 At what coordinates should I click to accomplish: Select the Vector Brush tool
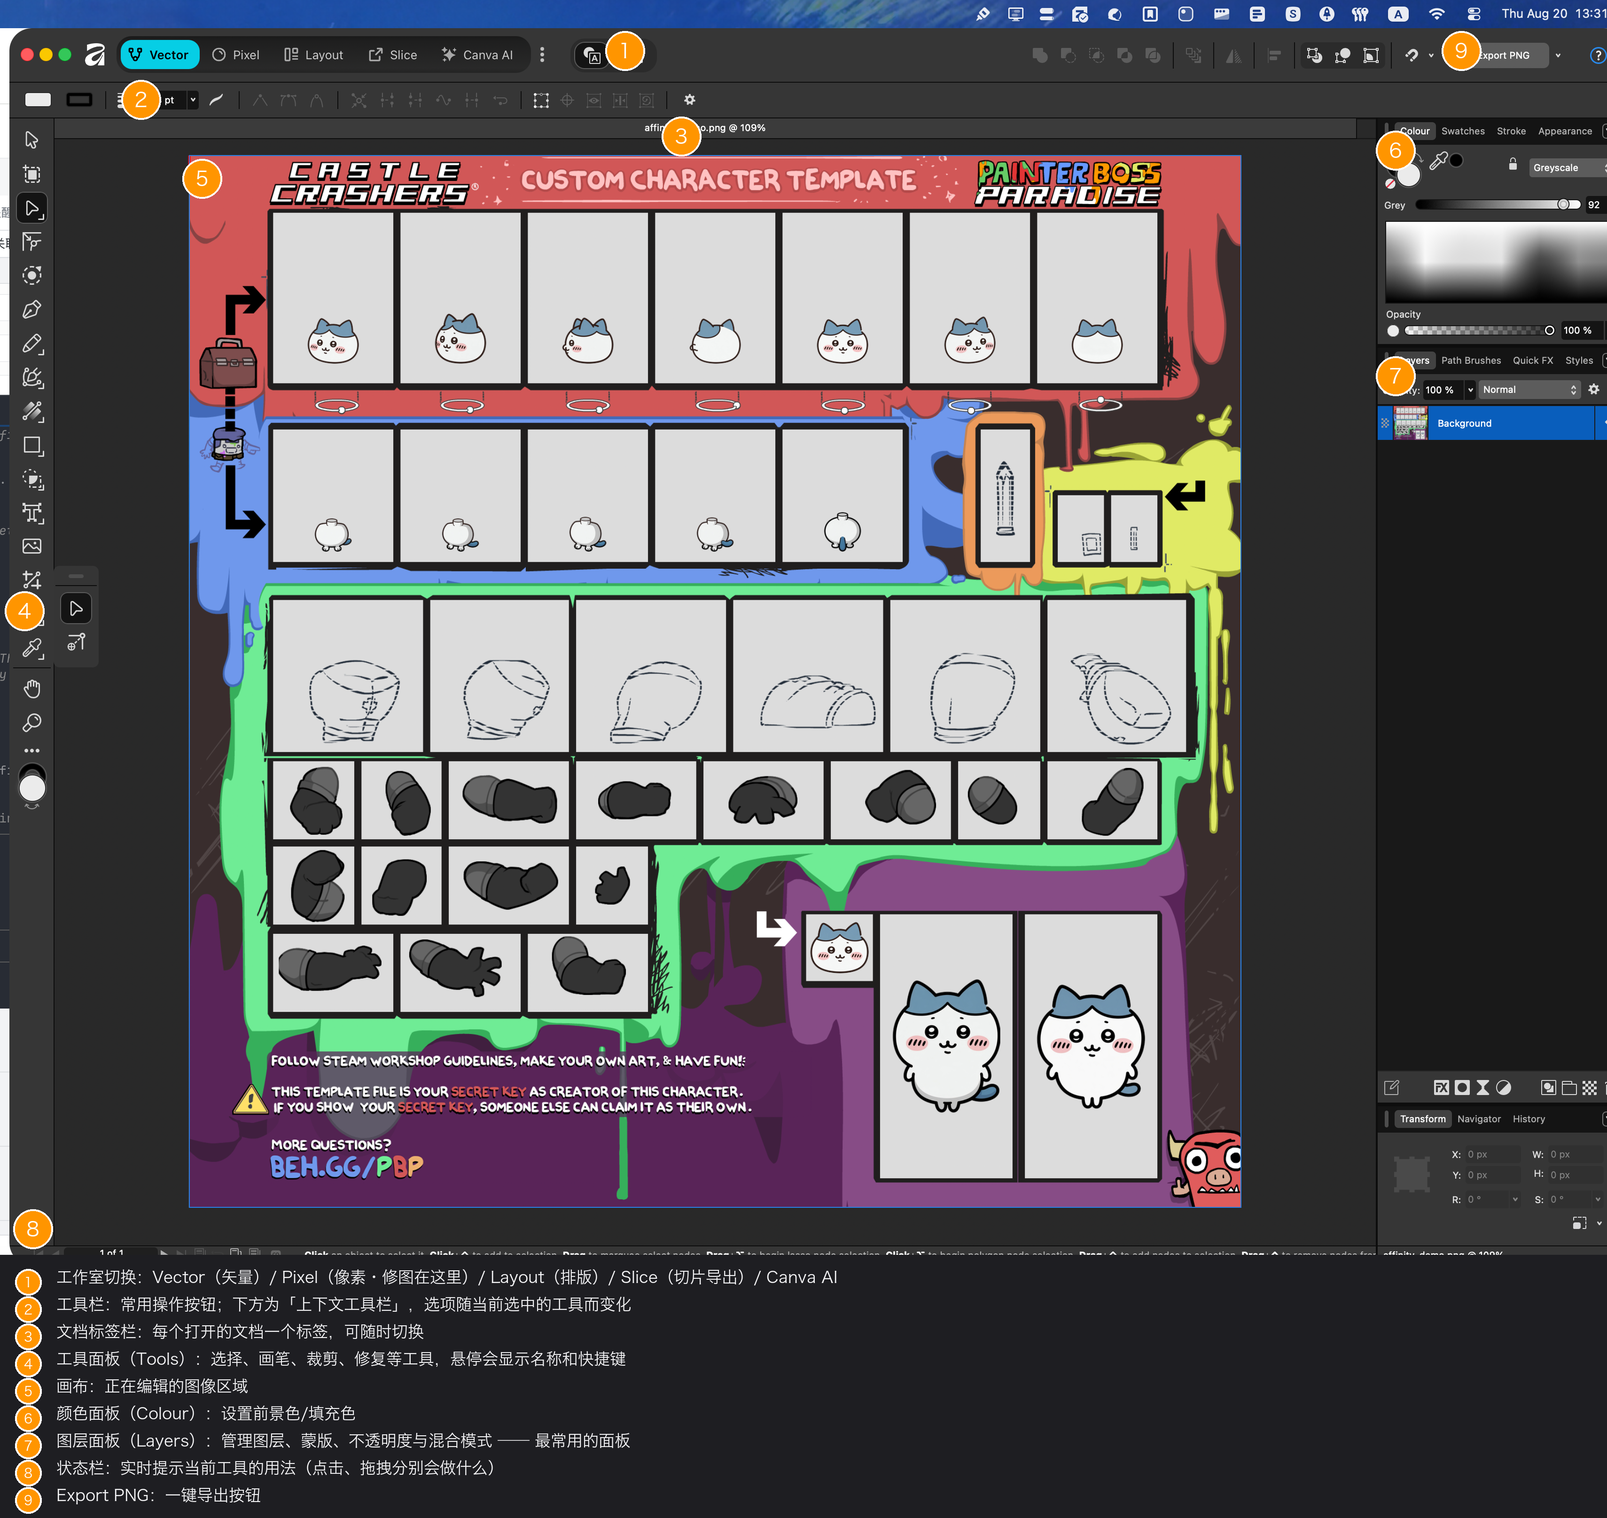pyautogui.click(x=32, y=378)
